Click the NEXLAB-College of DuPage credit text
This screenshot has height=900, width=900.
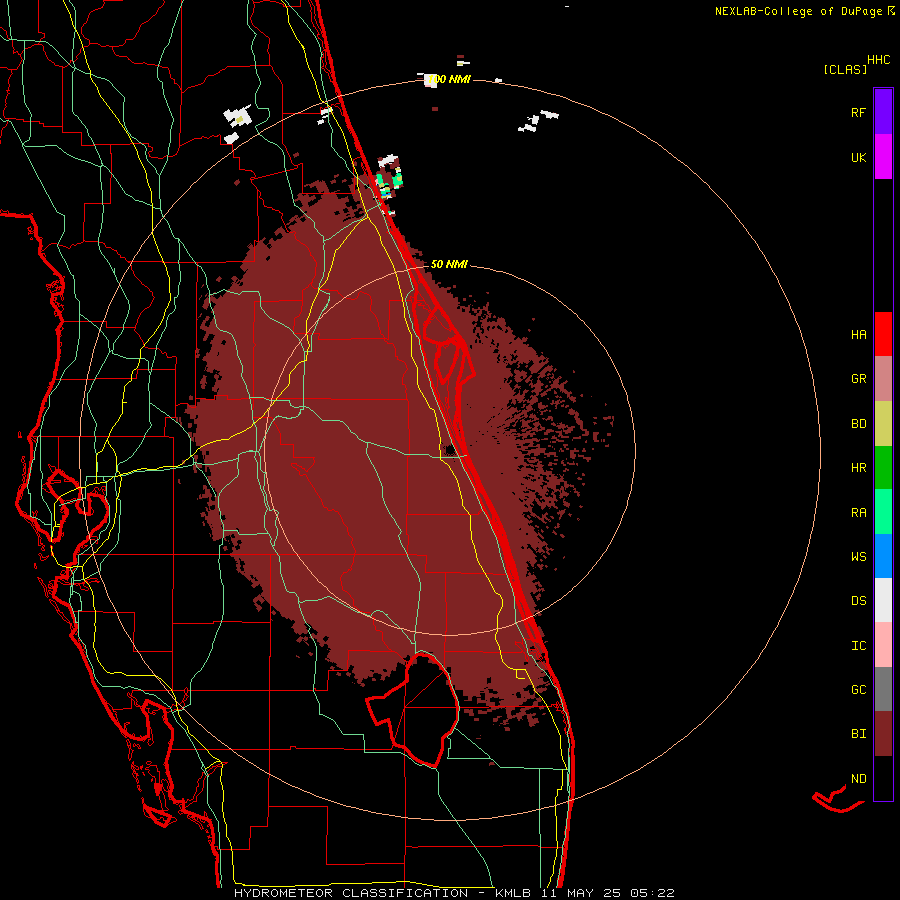[x=798, y=11]
